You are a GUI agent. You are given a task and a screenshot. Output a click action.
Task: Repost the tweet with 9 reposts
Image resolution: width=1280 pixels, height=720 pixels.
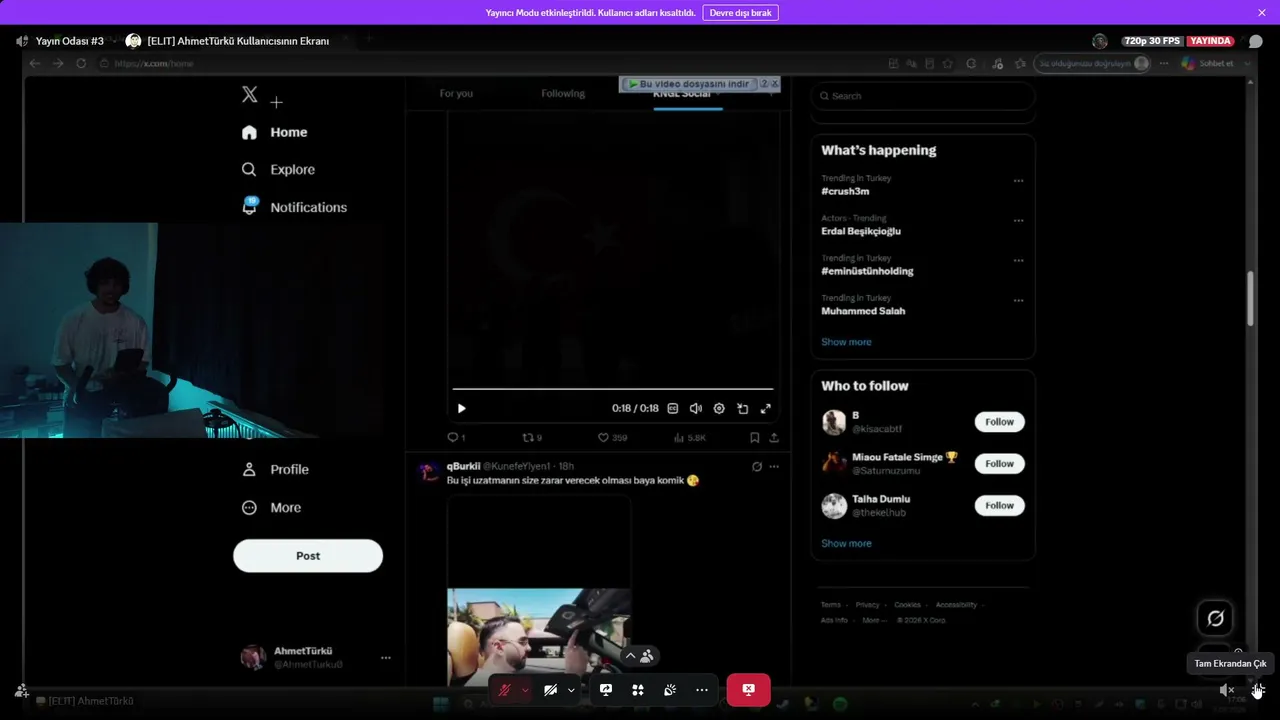[x=532, y=438]
